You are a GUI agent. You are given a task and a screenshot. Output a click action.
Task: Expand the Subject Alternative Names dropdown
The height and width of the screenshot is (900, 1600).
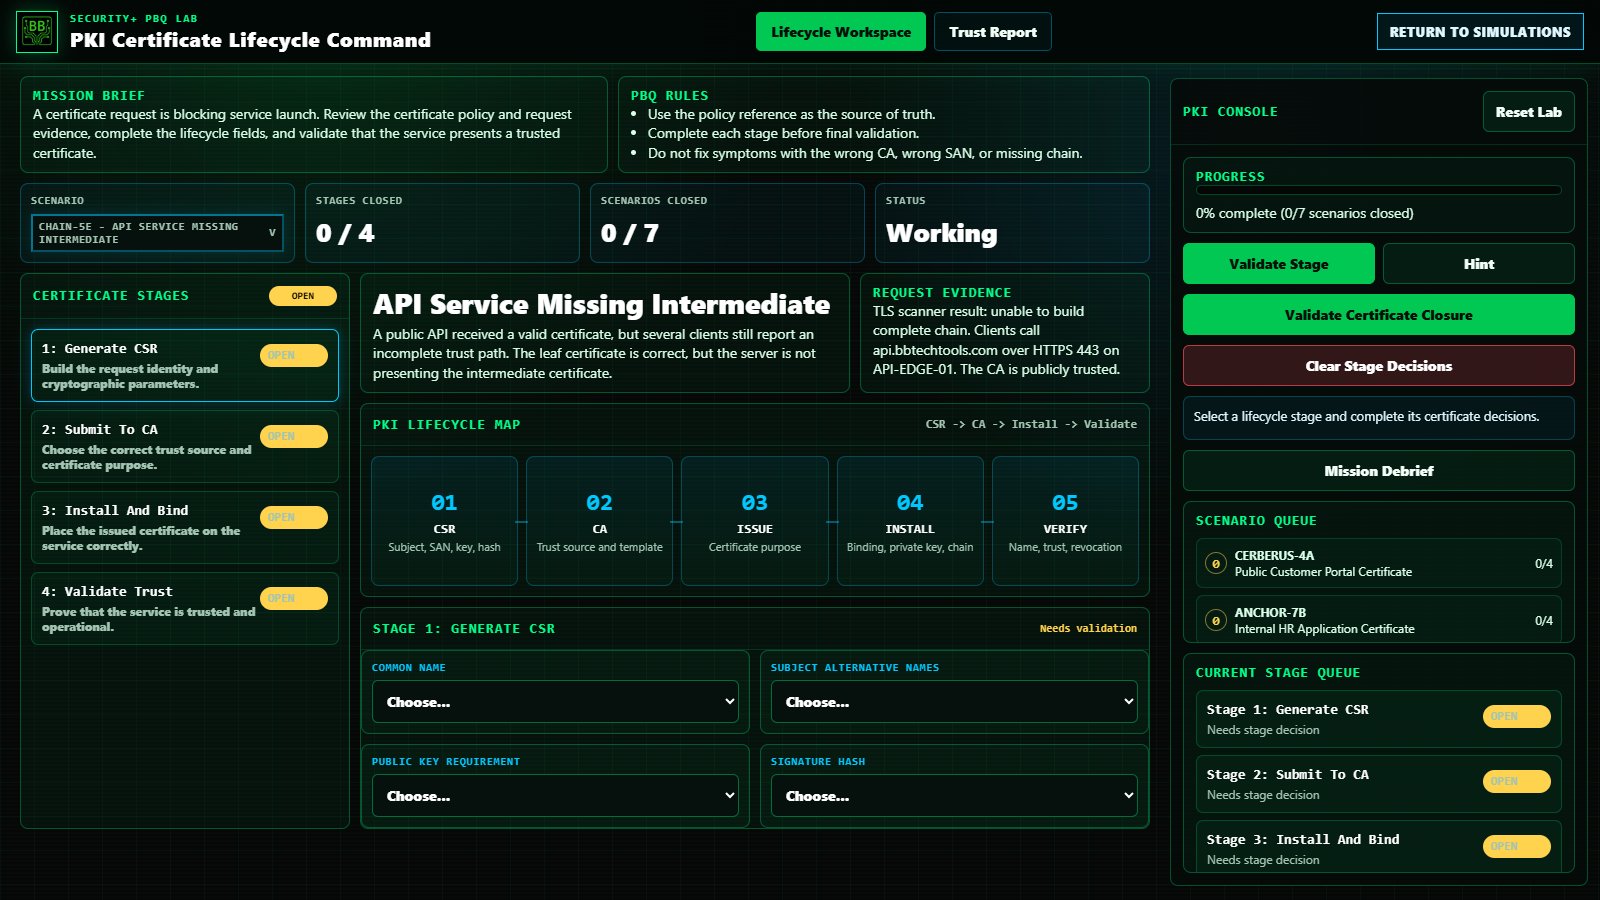[954, 702]
